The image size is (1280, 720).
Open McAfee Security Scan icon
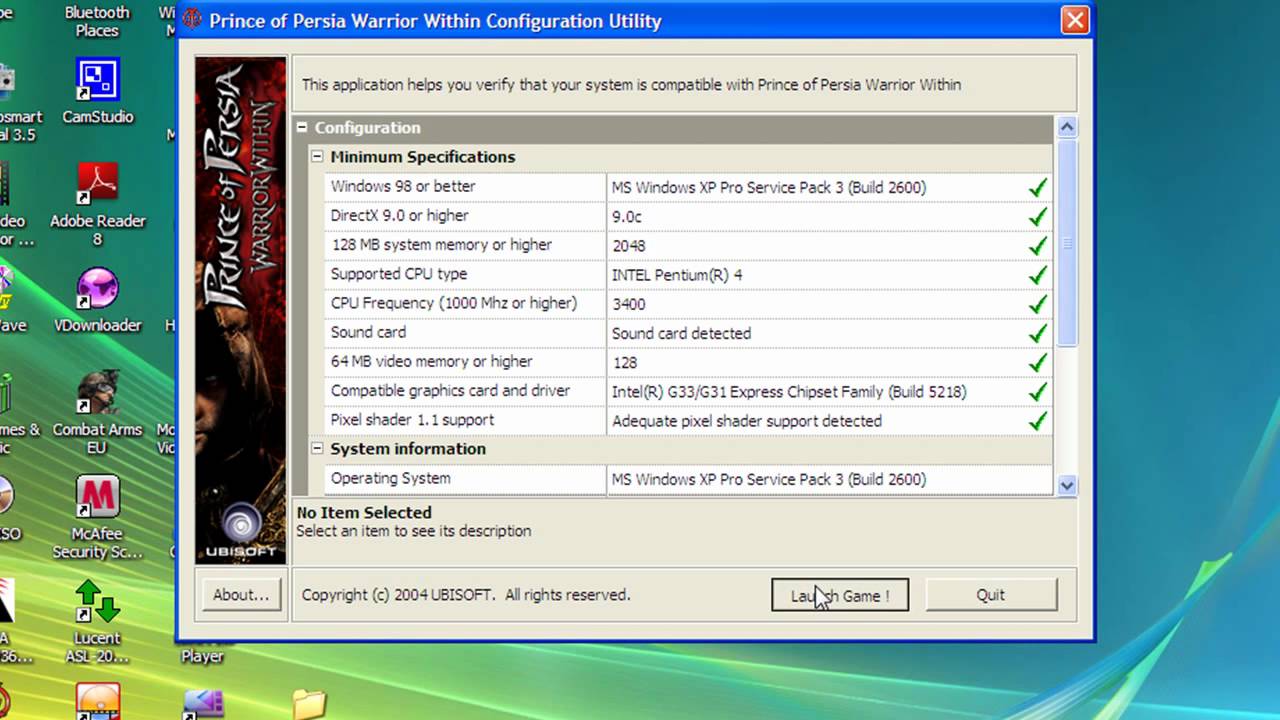tap(98, 500)
